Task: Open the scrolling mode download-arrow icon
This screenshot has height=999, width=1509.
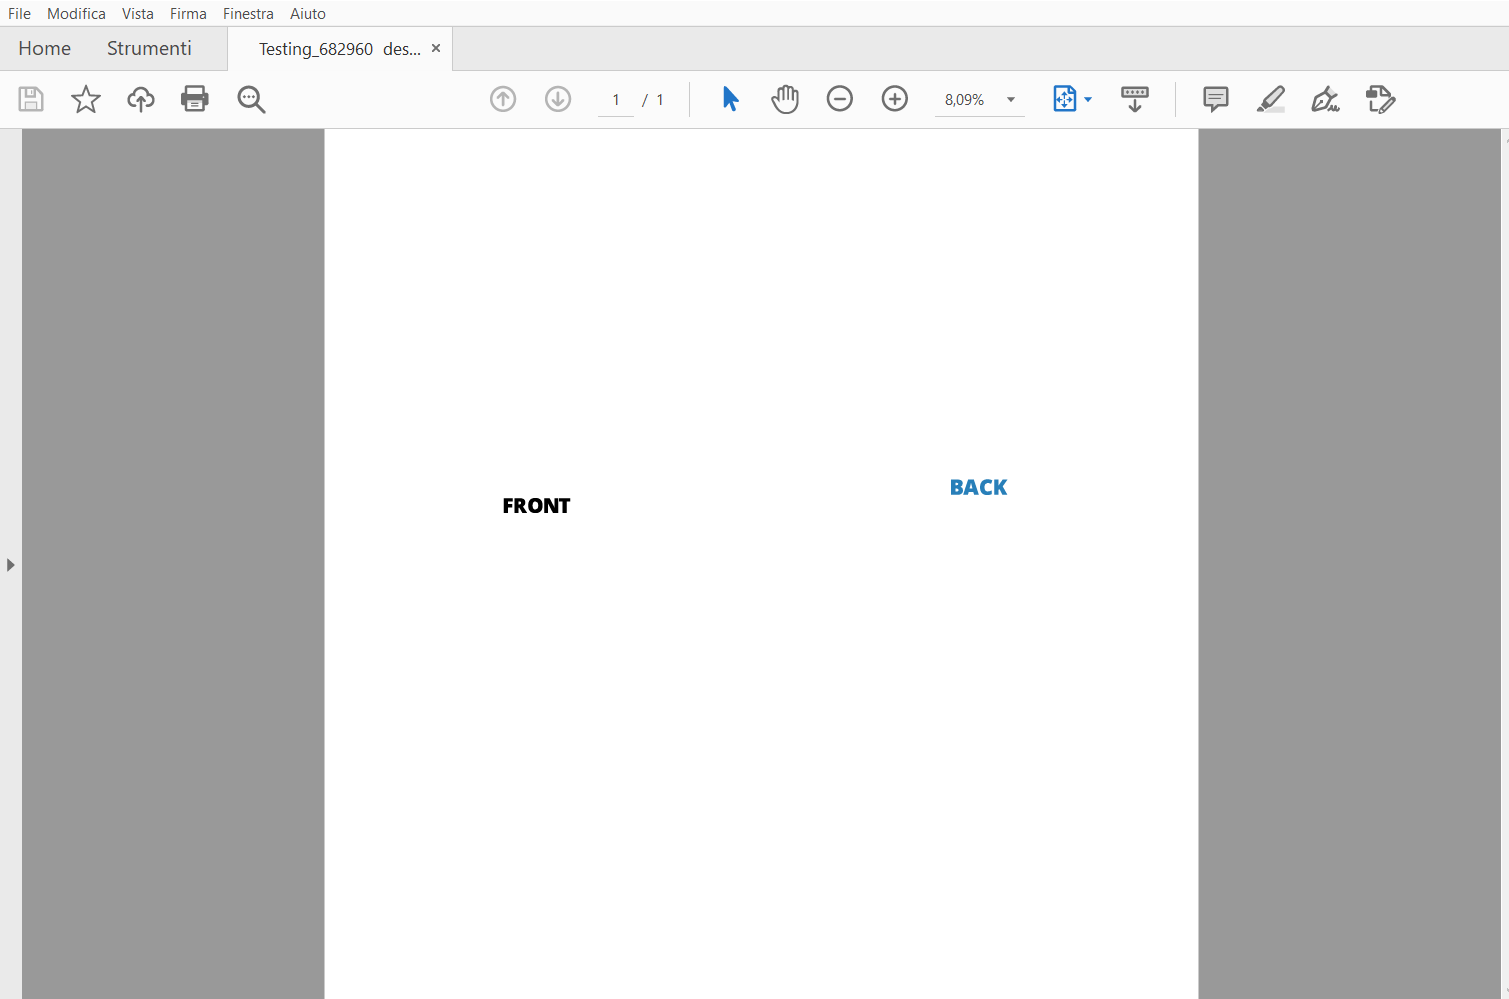Action: point(1135,99)
